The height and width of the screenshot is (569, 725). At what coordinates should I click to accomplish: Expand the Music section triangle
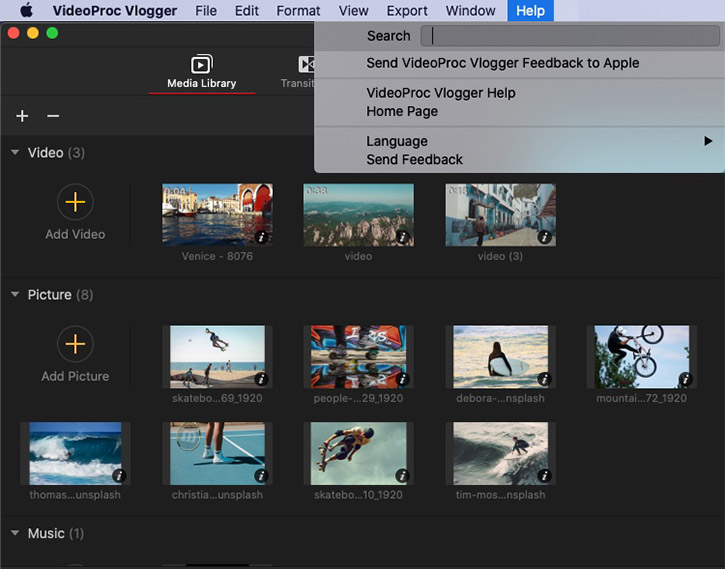pos(15,534)
